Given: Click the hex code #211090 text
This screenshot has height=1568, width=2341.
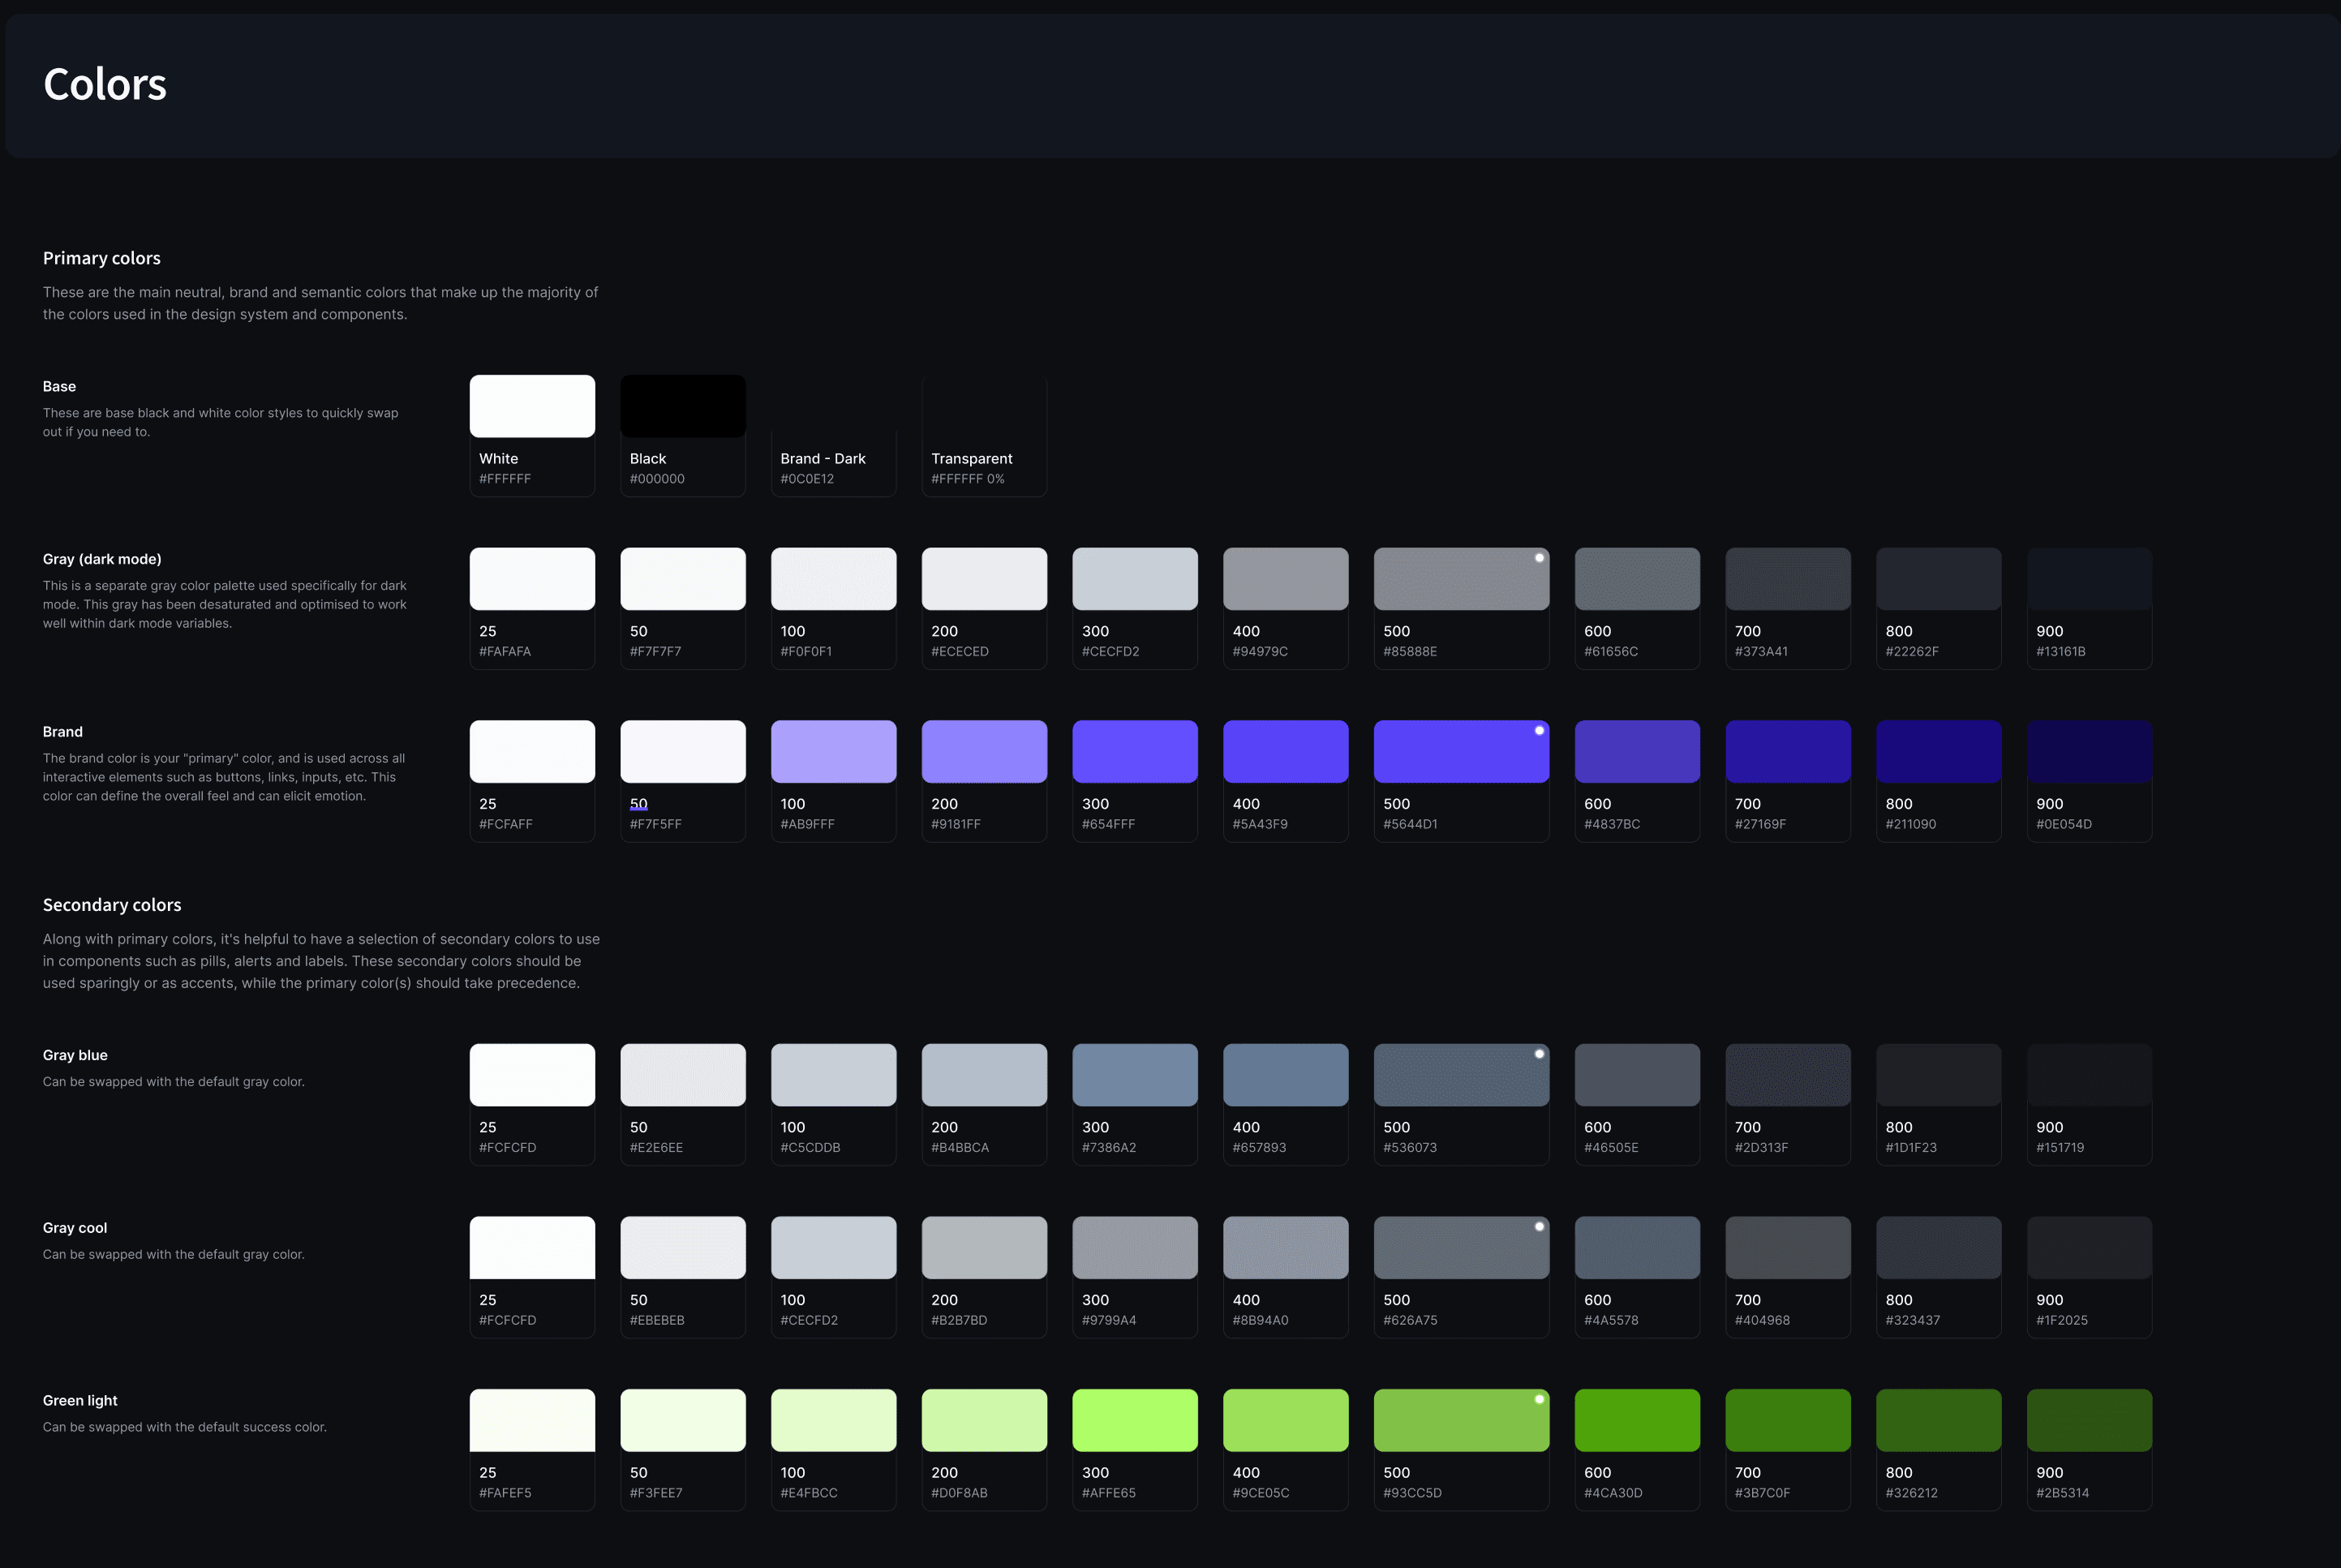Looking at the screenshot, I should (x=1911, y=824).
